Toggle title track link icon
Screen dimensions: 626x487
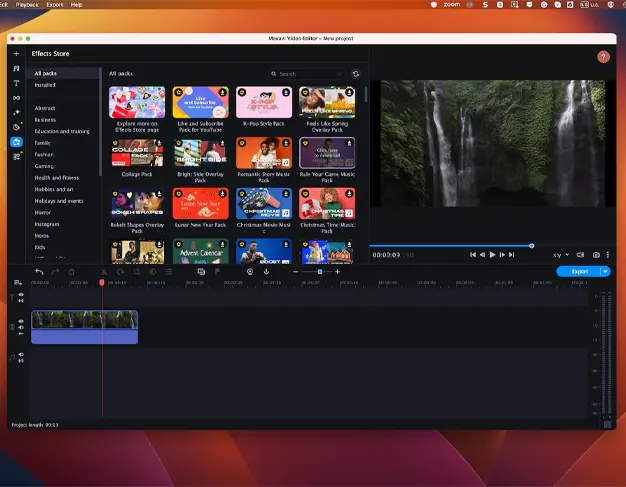tap(21, 300)
